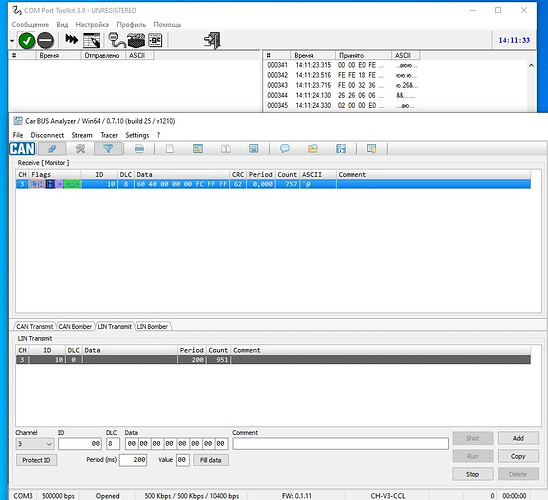548x500 pixels.
Task: Click the green checkmark connect icon
Action: [x=27, y=41]
